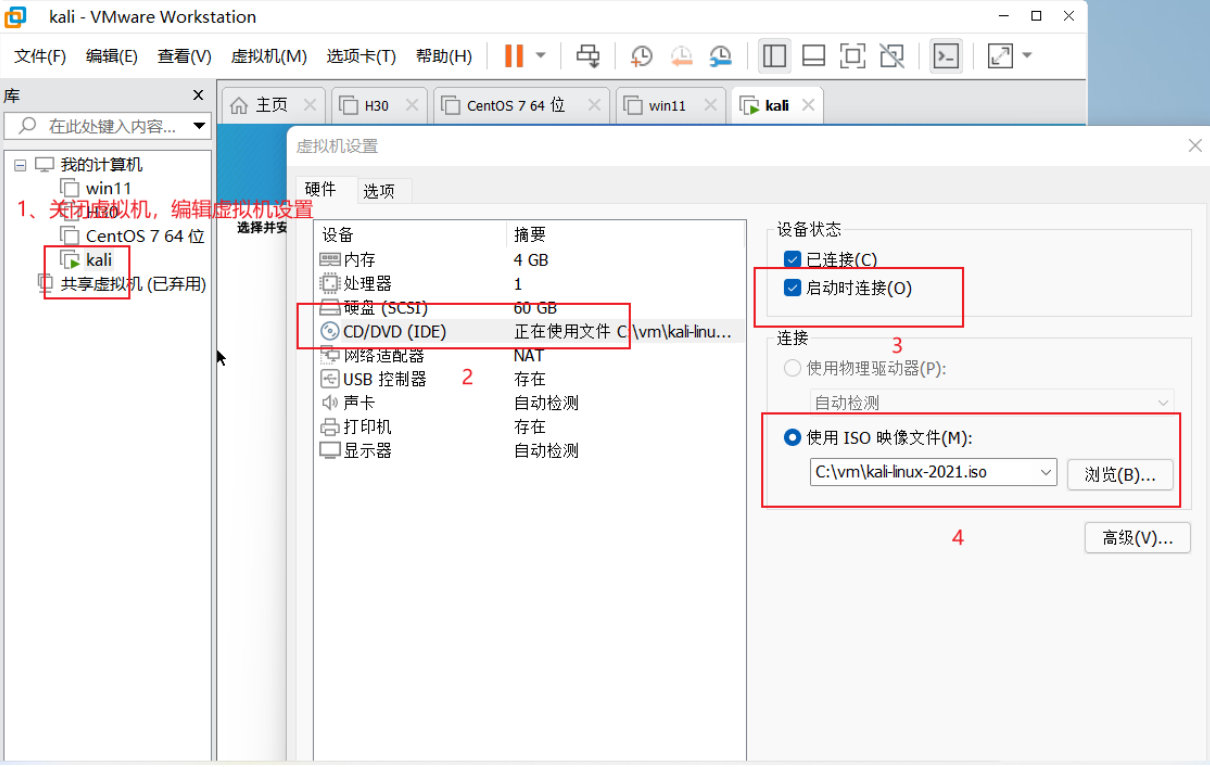Open the console view icon

[945, 56]
